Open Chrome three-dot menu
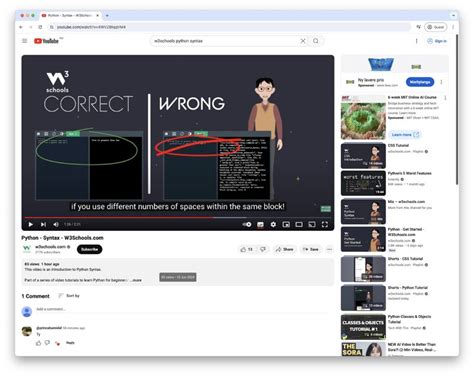This screenshot has width=474, height=376. [x=453, y=27]
